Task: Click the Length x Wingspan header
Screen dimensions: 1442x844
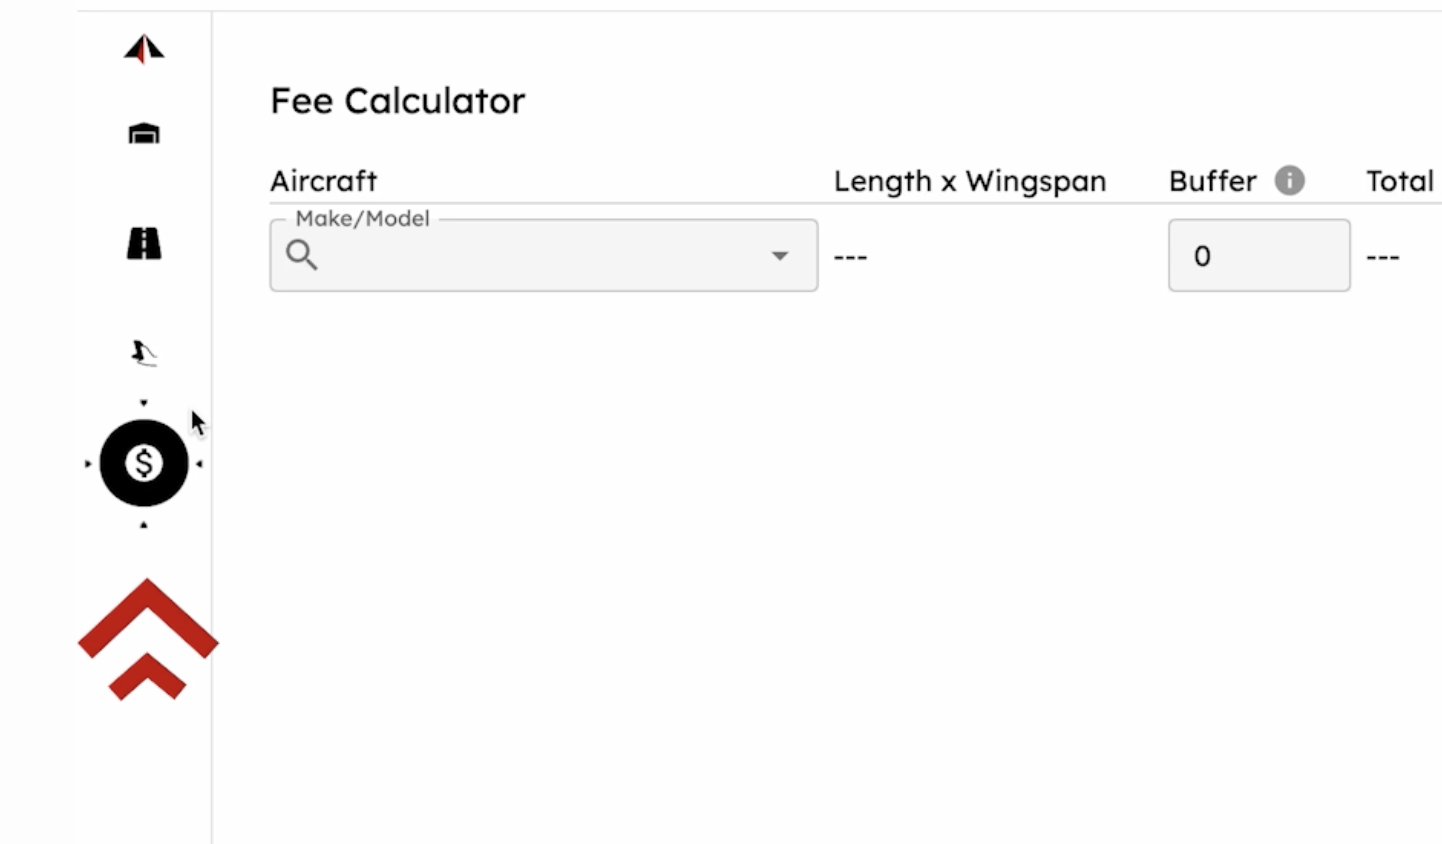Action: pos(969,181)
